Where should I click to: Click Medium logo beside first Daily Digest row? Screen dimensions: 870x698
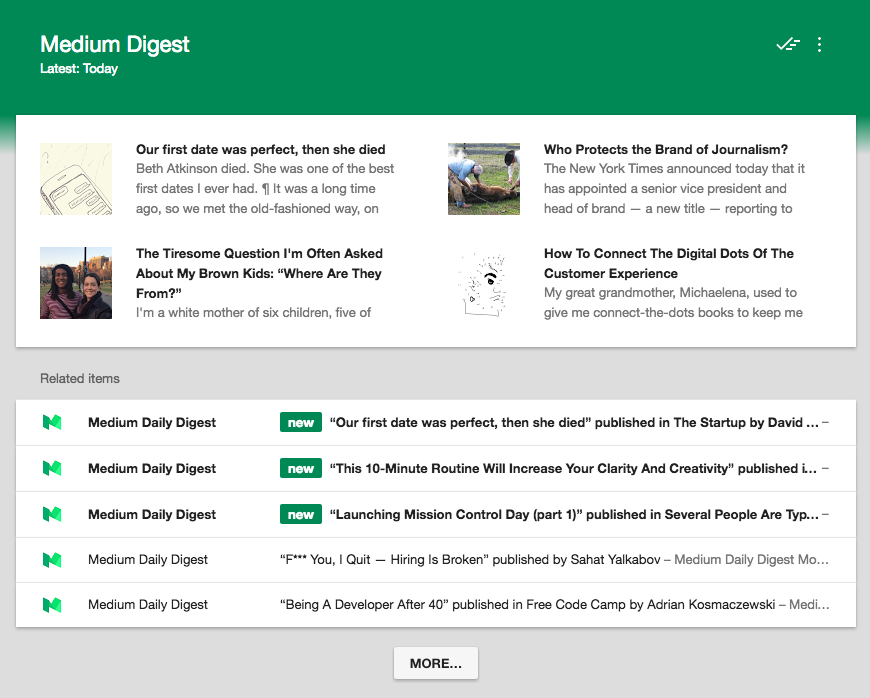pos(51,422)
